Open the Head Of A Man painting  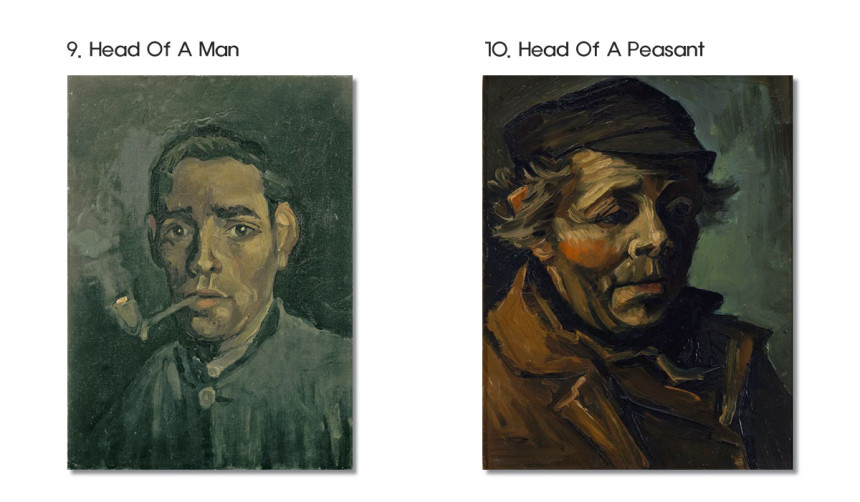click(210, 273)
